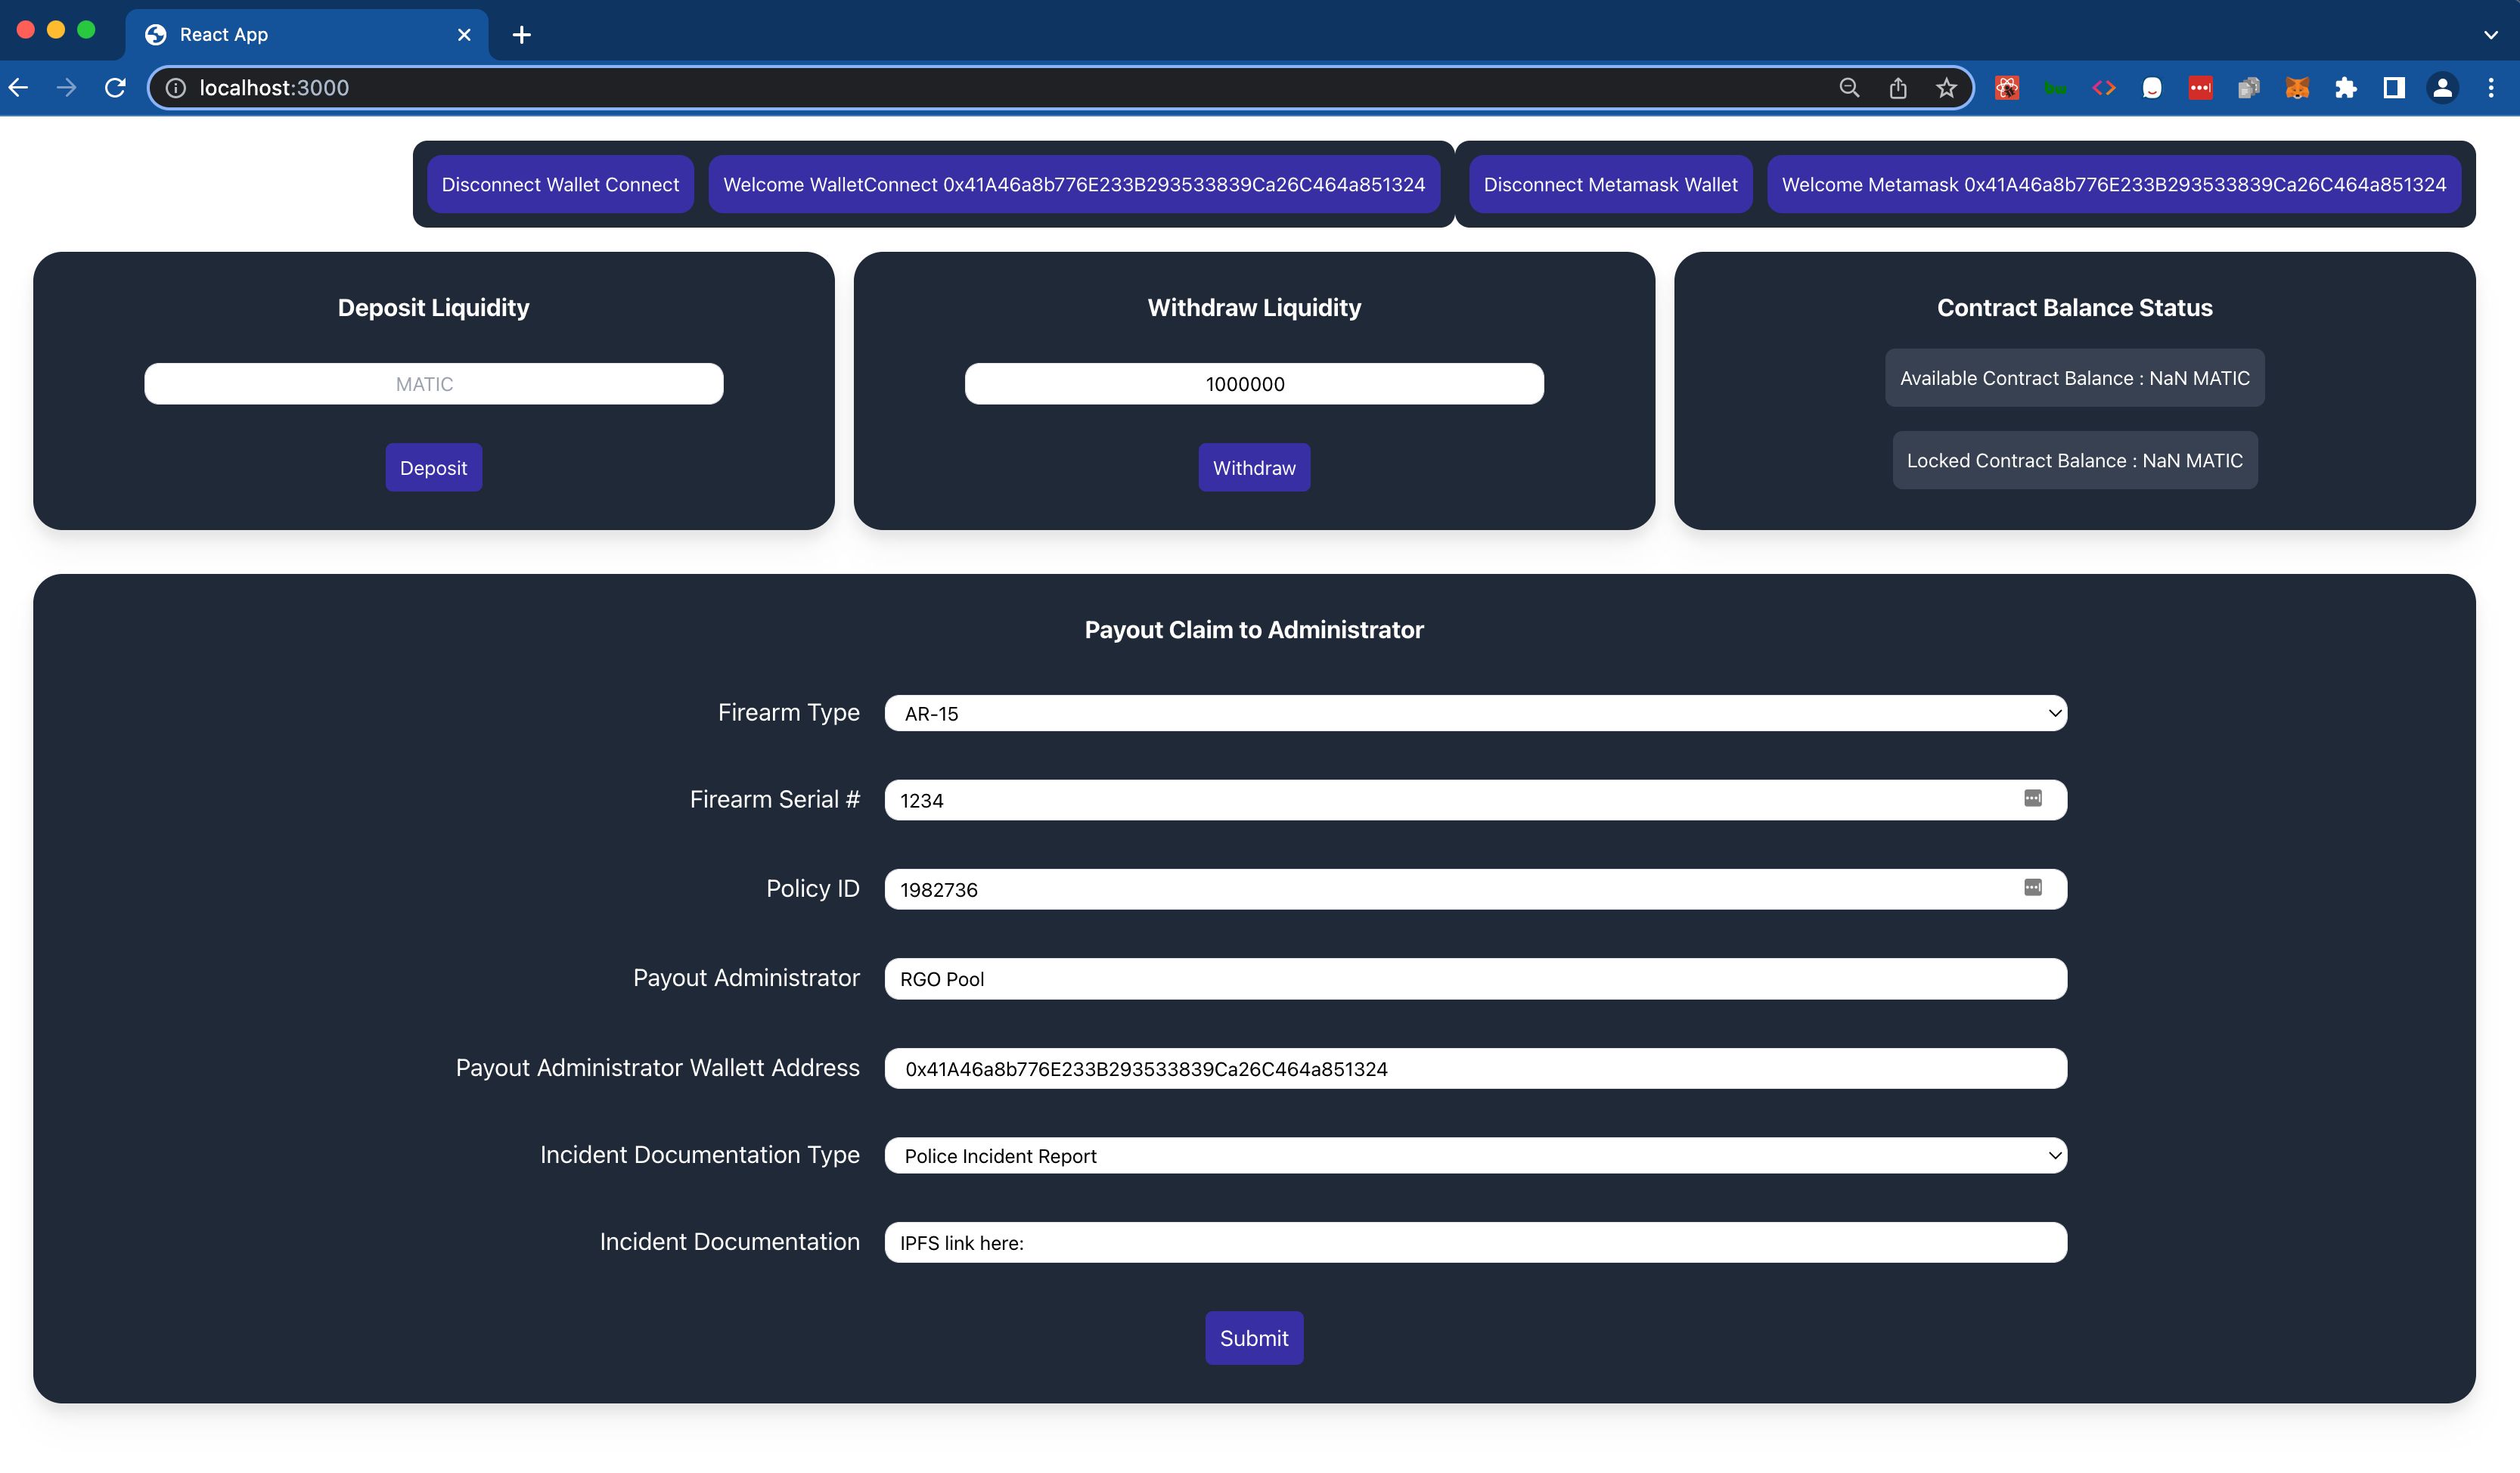Click password manager icon in Firearm Serial field
Image resolution: width=2520 pixels, height=1473 pixels.
coord(2033,798)
